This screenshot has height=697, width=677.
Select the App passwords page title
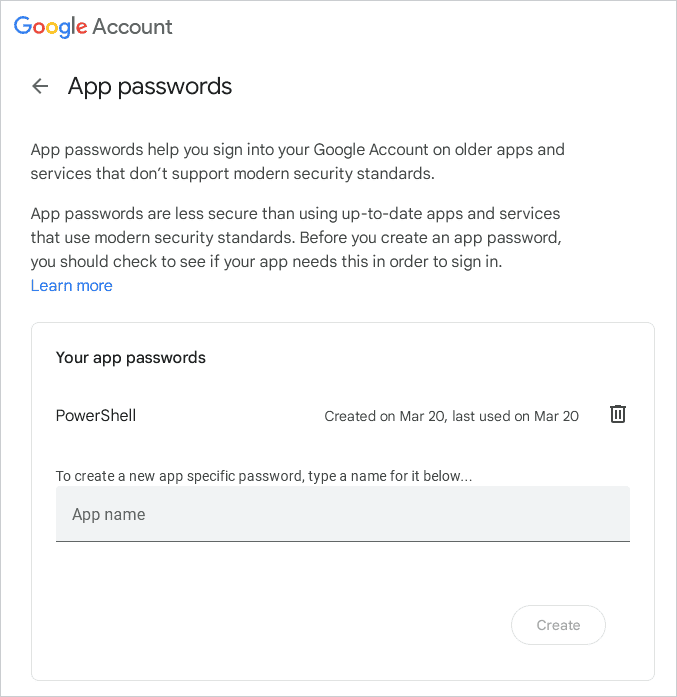click(150, 86)
